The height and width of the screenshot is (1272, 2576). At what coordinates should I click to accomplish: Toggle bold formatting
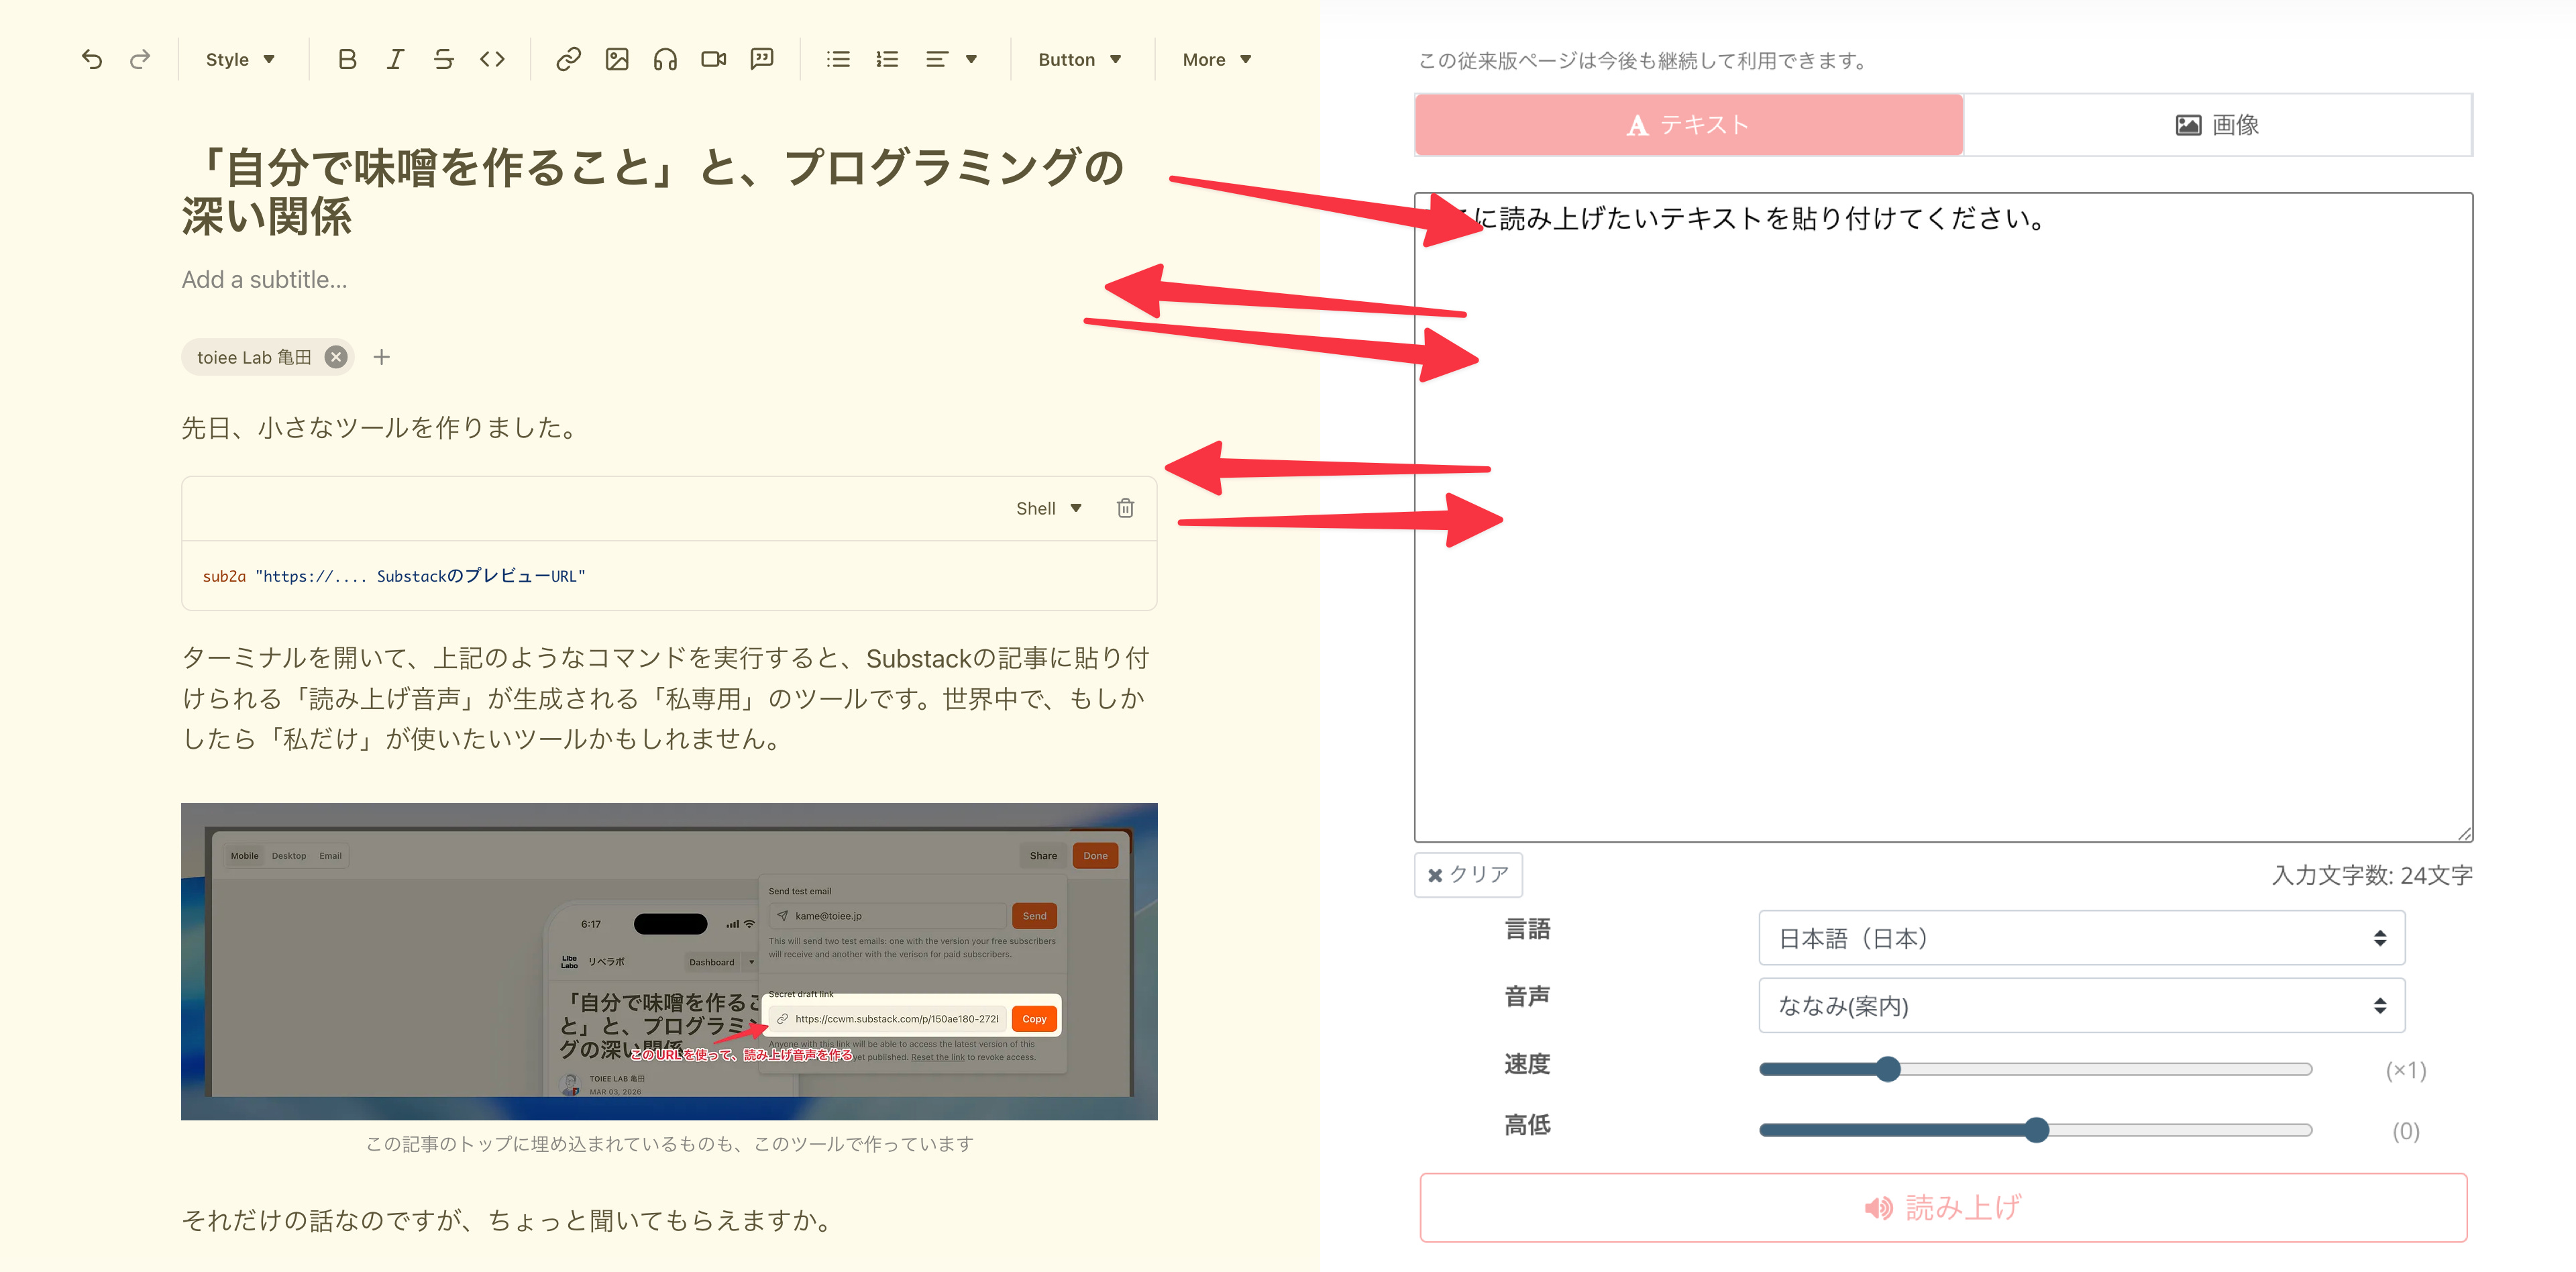[346, 59]
